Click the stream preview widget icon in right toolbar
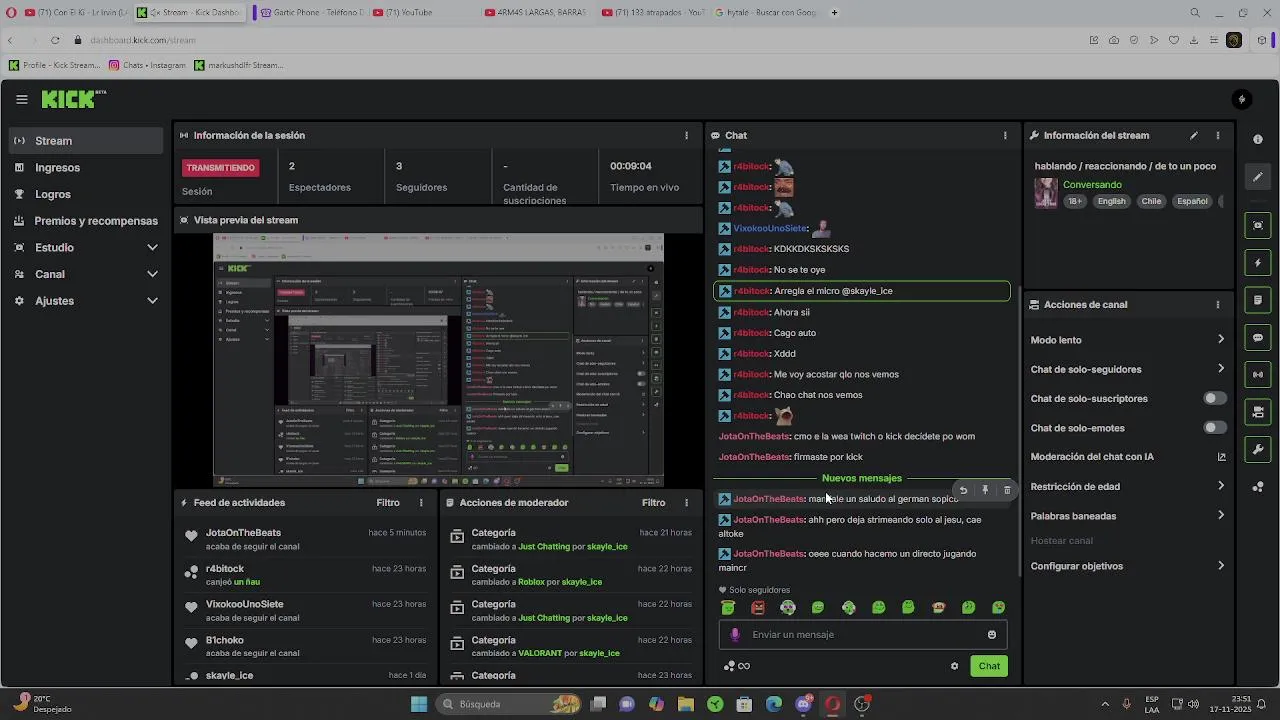Screen dimensions: 1280x720 1258,226
